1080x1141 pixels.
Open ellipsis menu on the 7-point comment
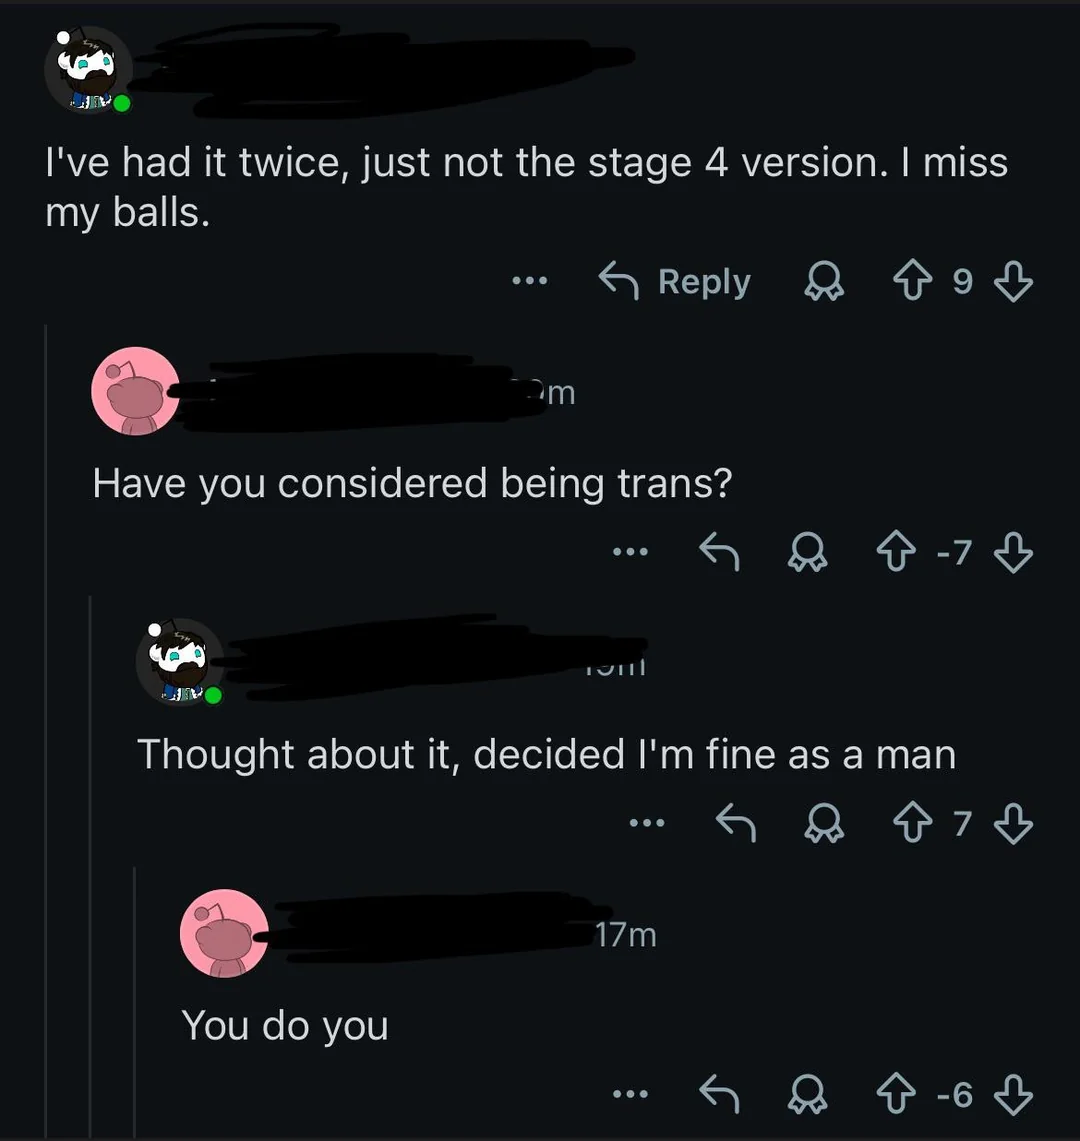(x=648, y=824)
